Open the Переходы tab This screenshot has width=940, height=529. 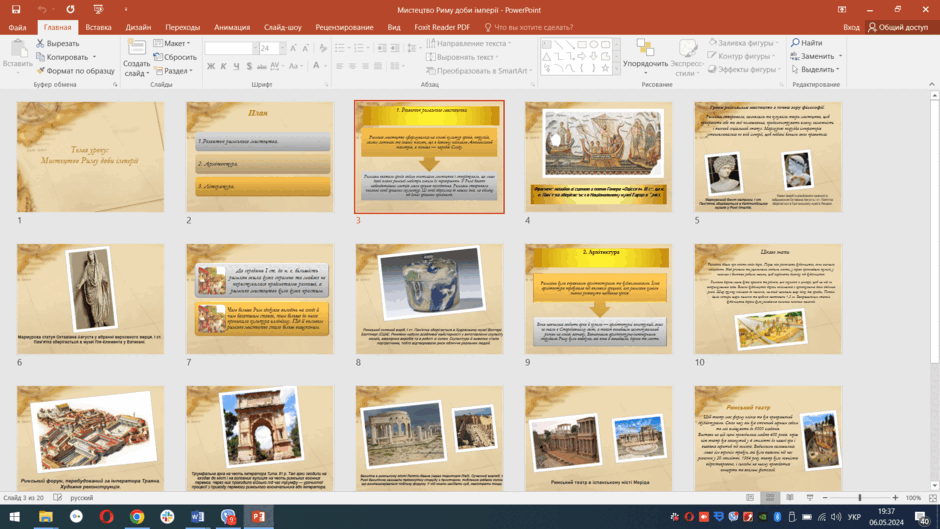coord(183,27)
